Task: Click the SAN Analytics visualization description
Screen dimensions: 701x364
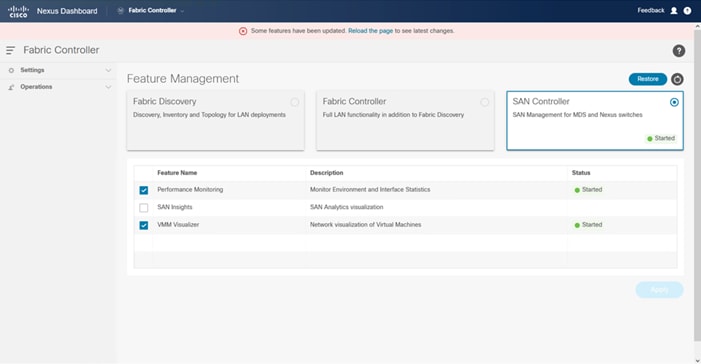Action: [346, 207]
